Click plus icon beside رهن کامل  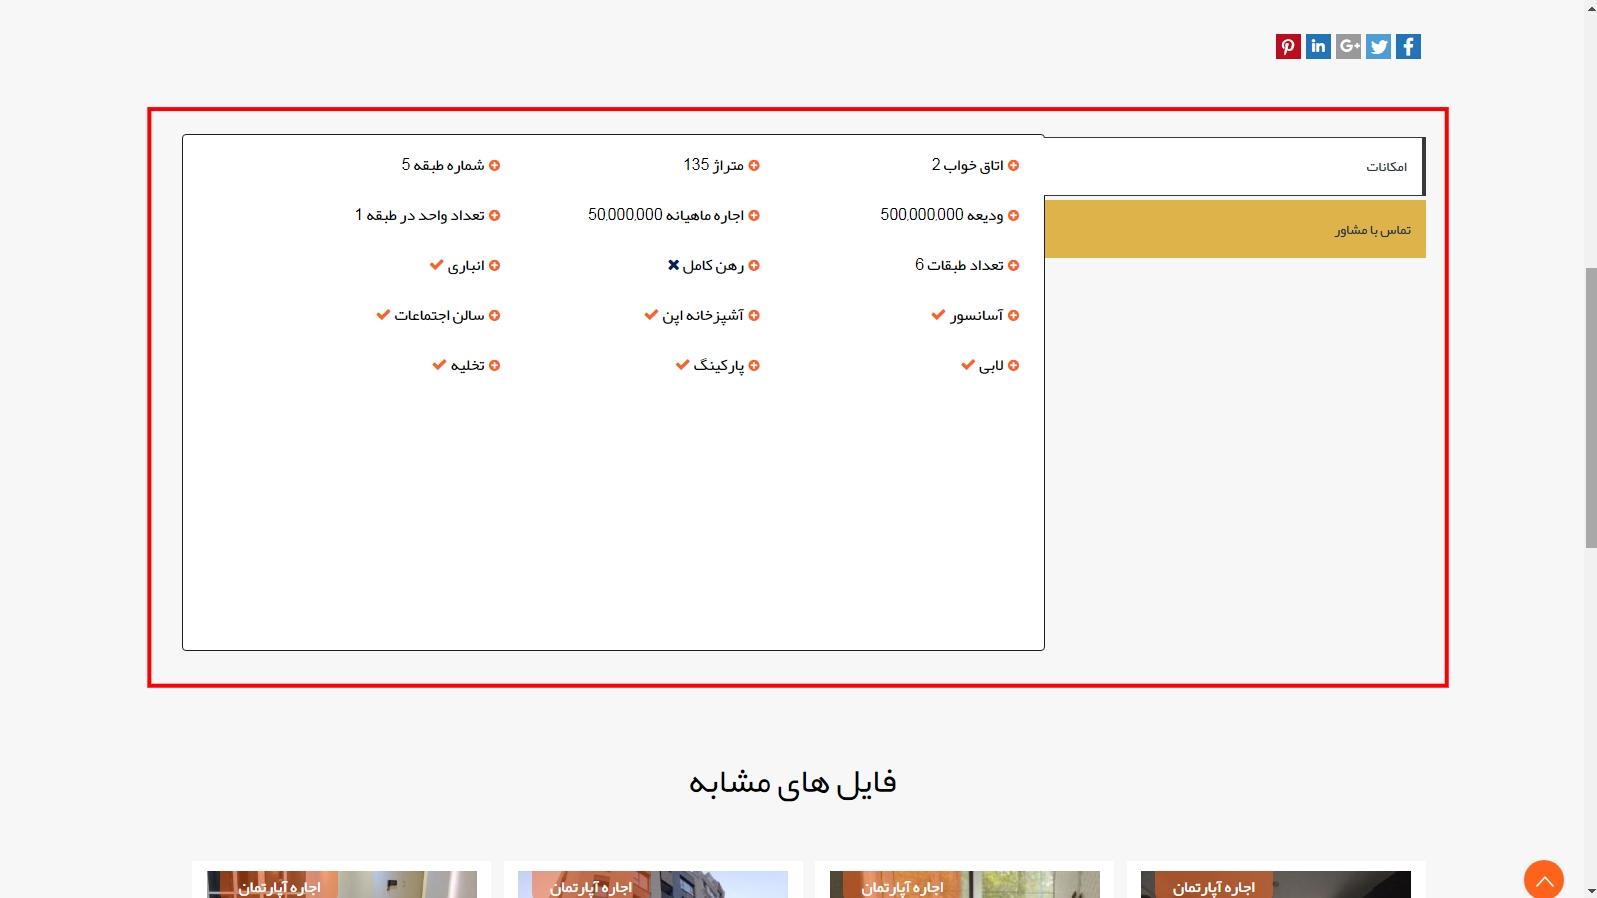754,265
